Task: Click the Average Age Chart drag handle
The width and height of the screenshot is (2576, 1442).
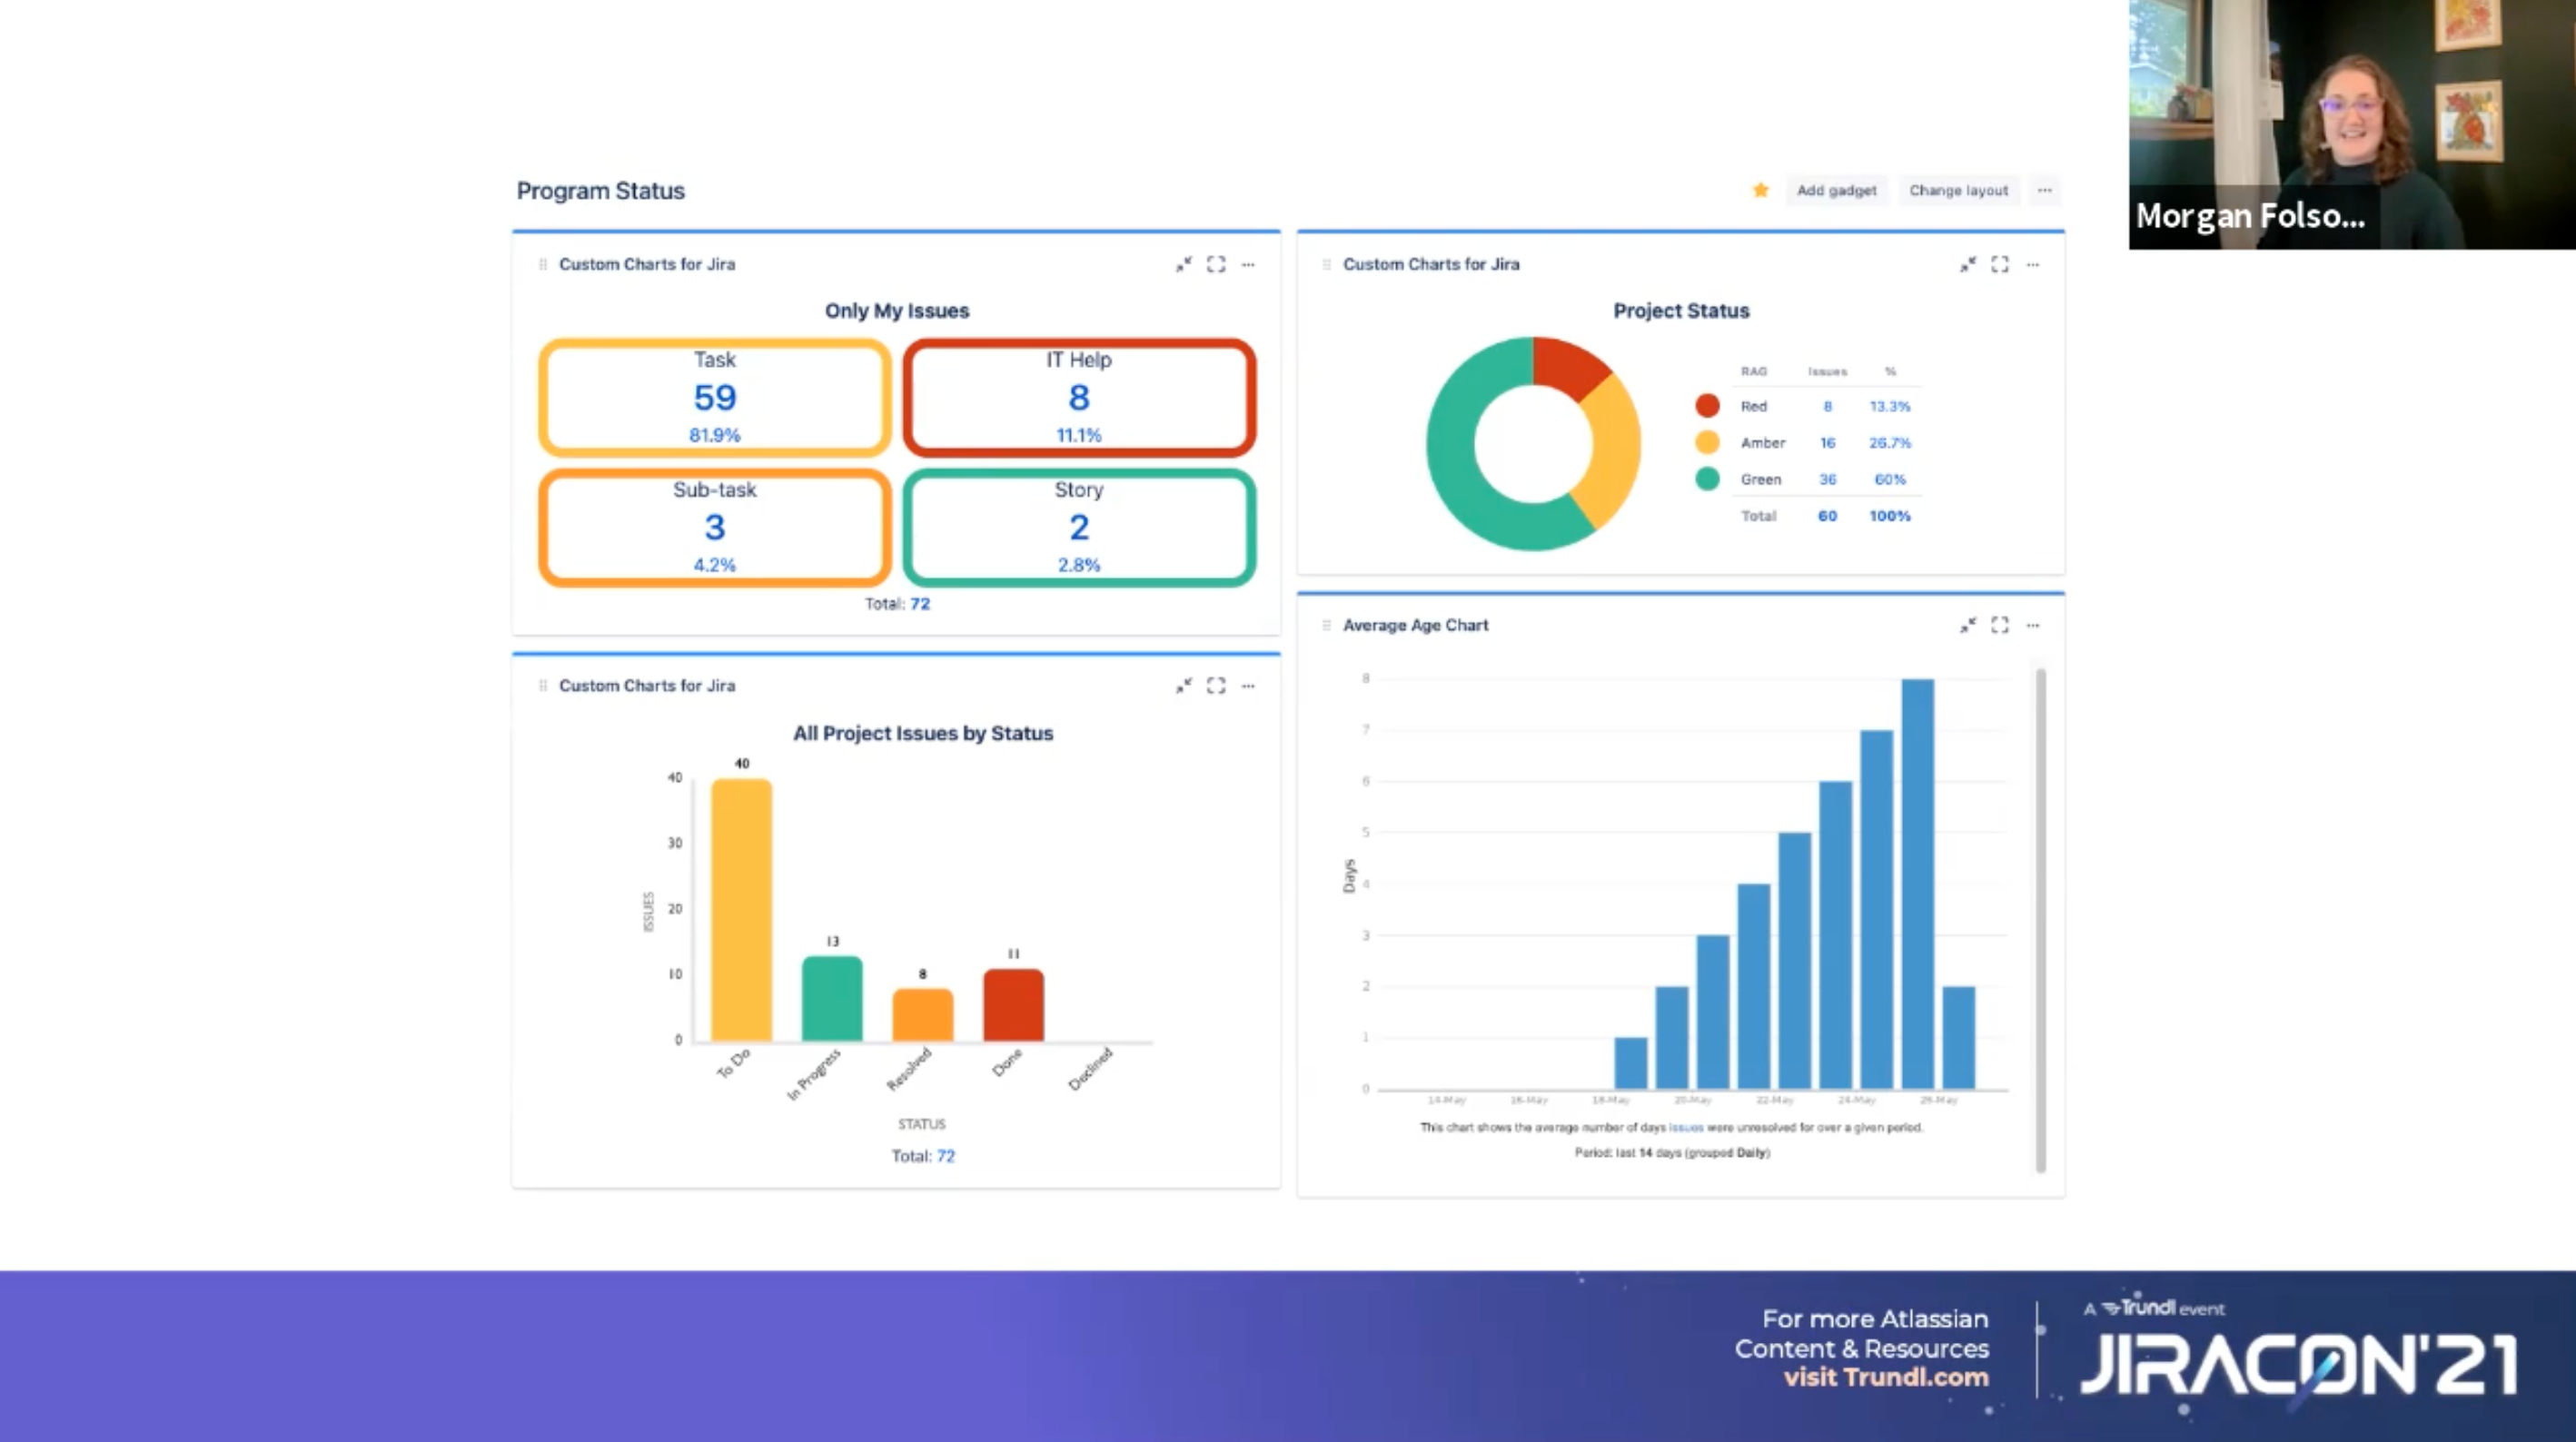Action: [x=1326, y=625]
